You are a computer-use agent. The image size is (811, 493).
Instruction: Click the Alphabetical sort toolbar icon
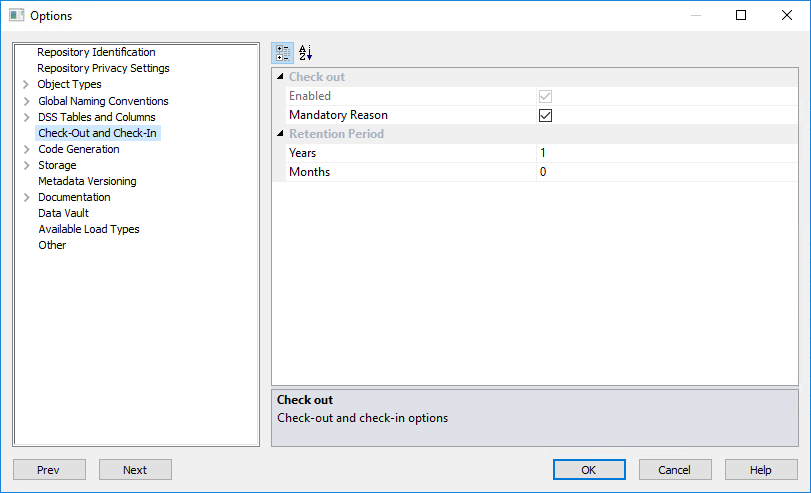coord(306,53)
